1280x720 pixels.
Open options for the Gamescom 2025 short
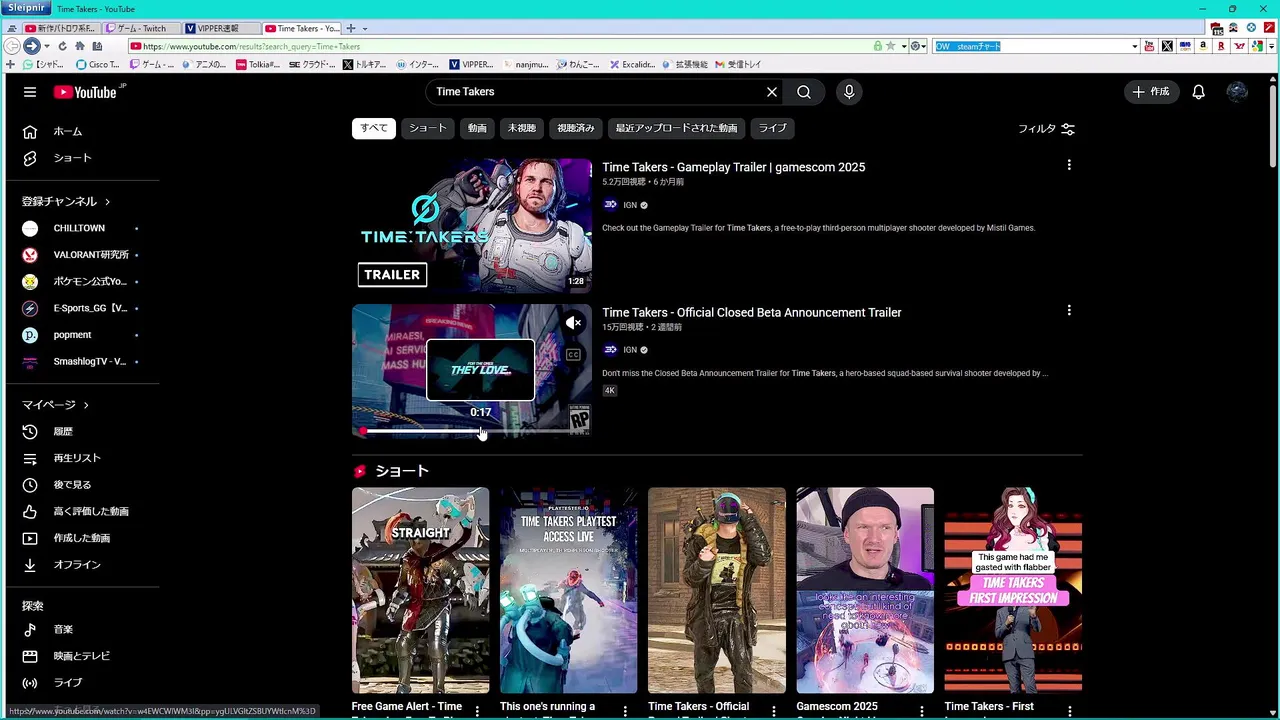921,711
